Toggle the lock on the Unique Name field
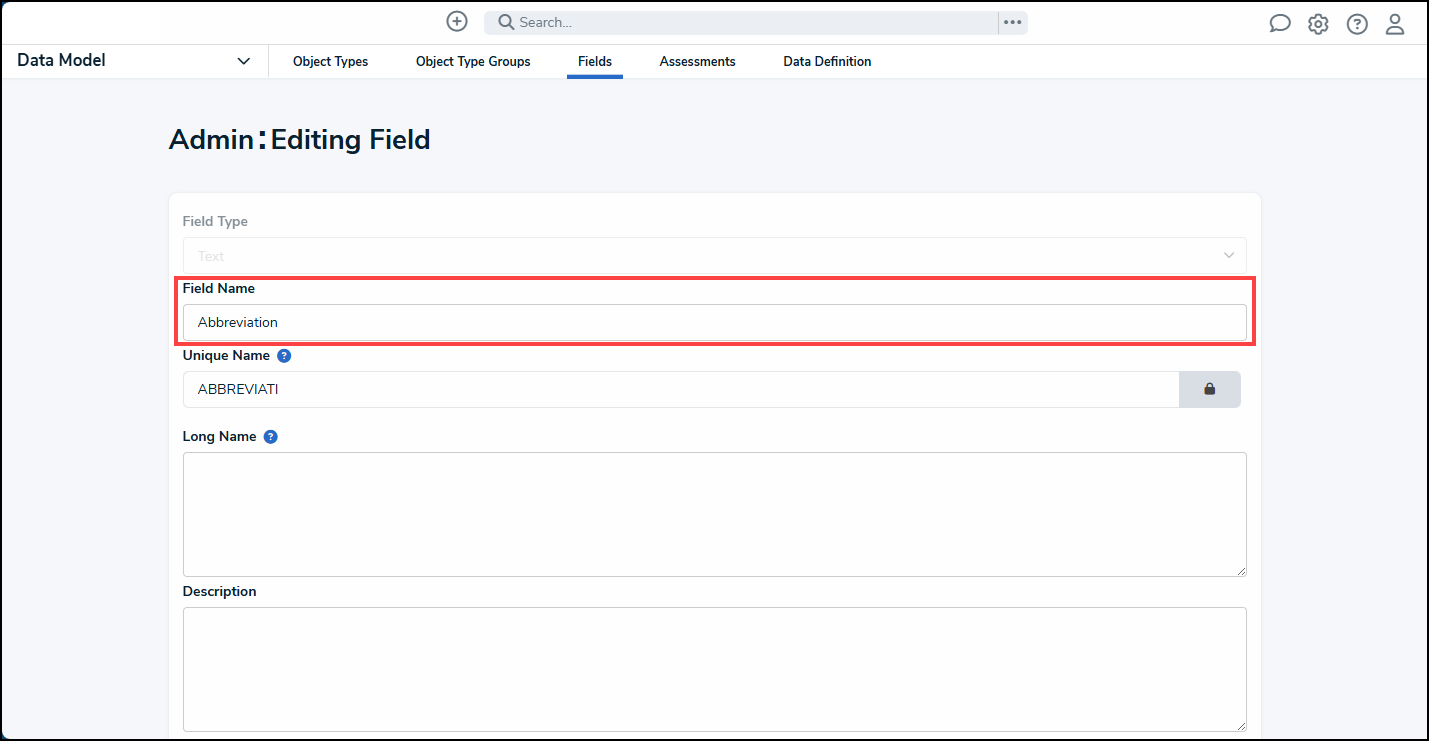Viewport: 1429px width, 741px height. point(1209,389)
